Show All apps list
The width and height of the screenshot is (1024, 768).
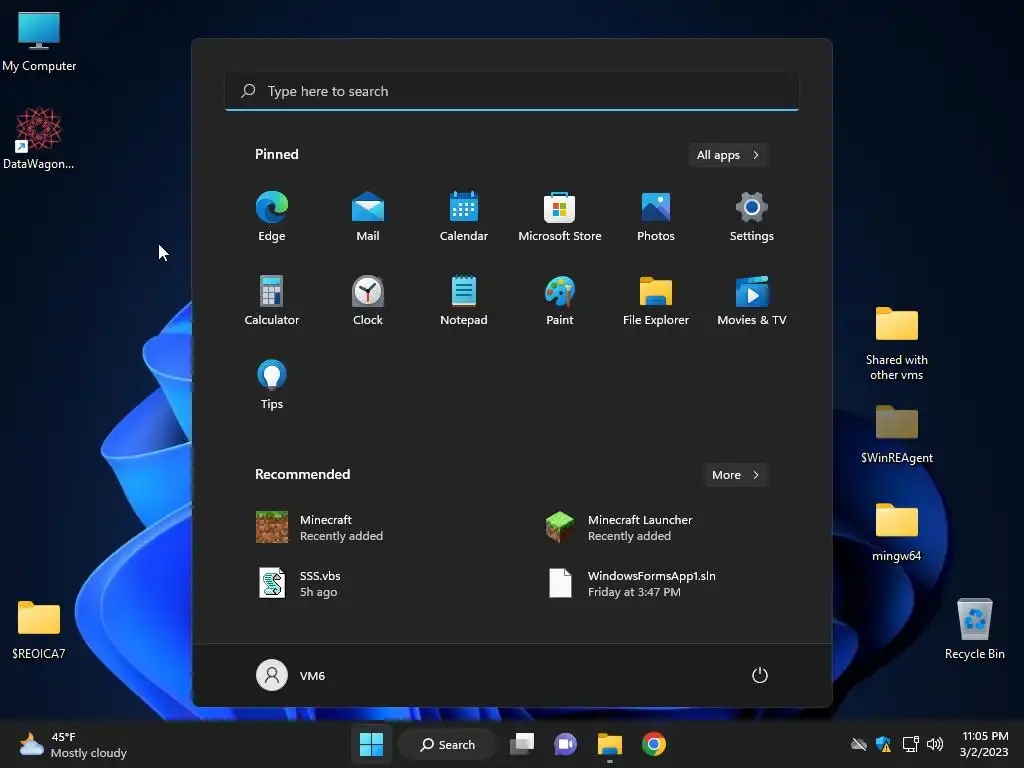pos(728,155)
